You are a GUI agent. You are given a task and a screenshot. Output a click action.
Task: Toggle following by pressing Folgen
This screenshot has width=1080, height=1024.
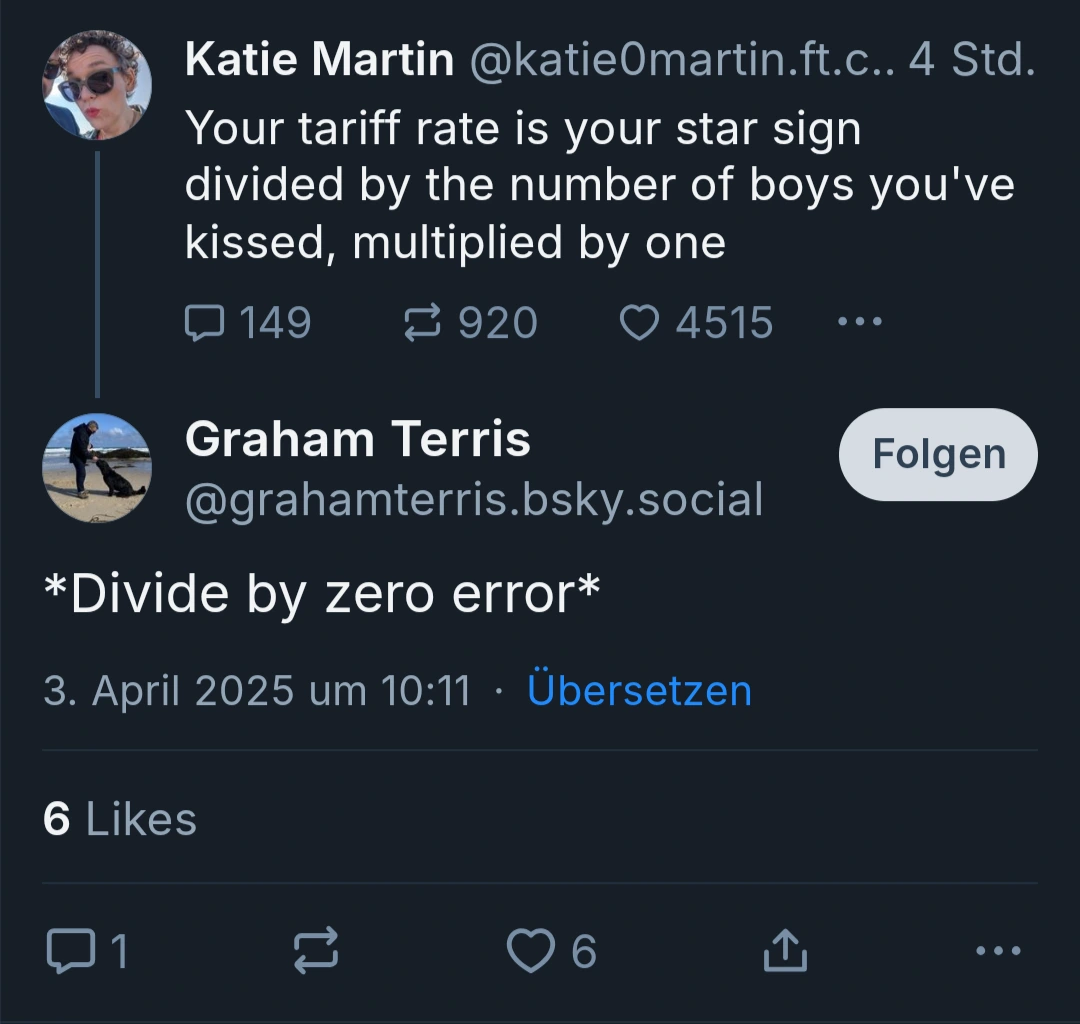pos(937,453)
